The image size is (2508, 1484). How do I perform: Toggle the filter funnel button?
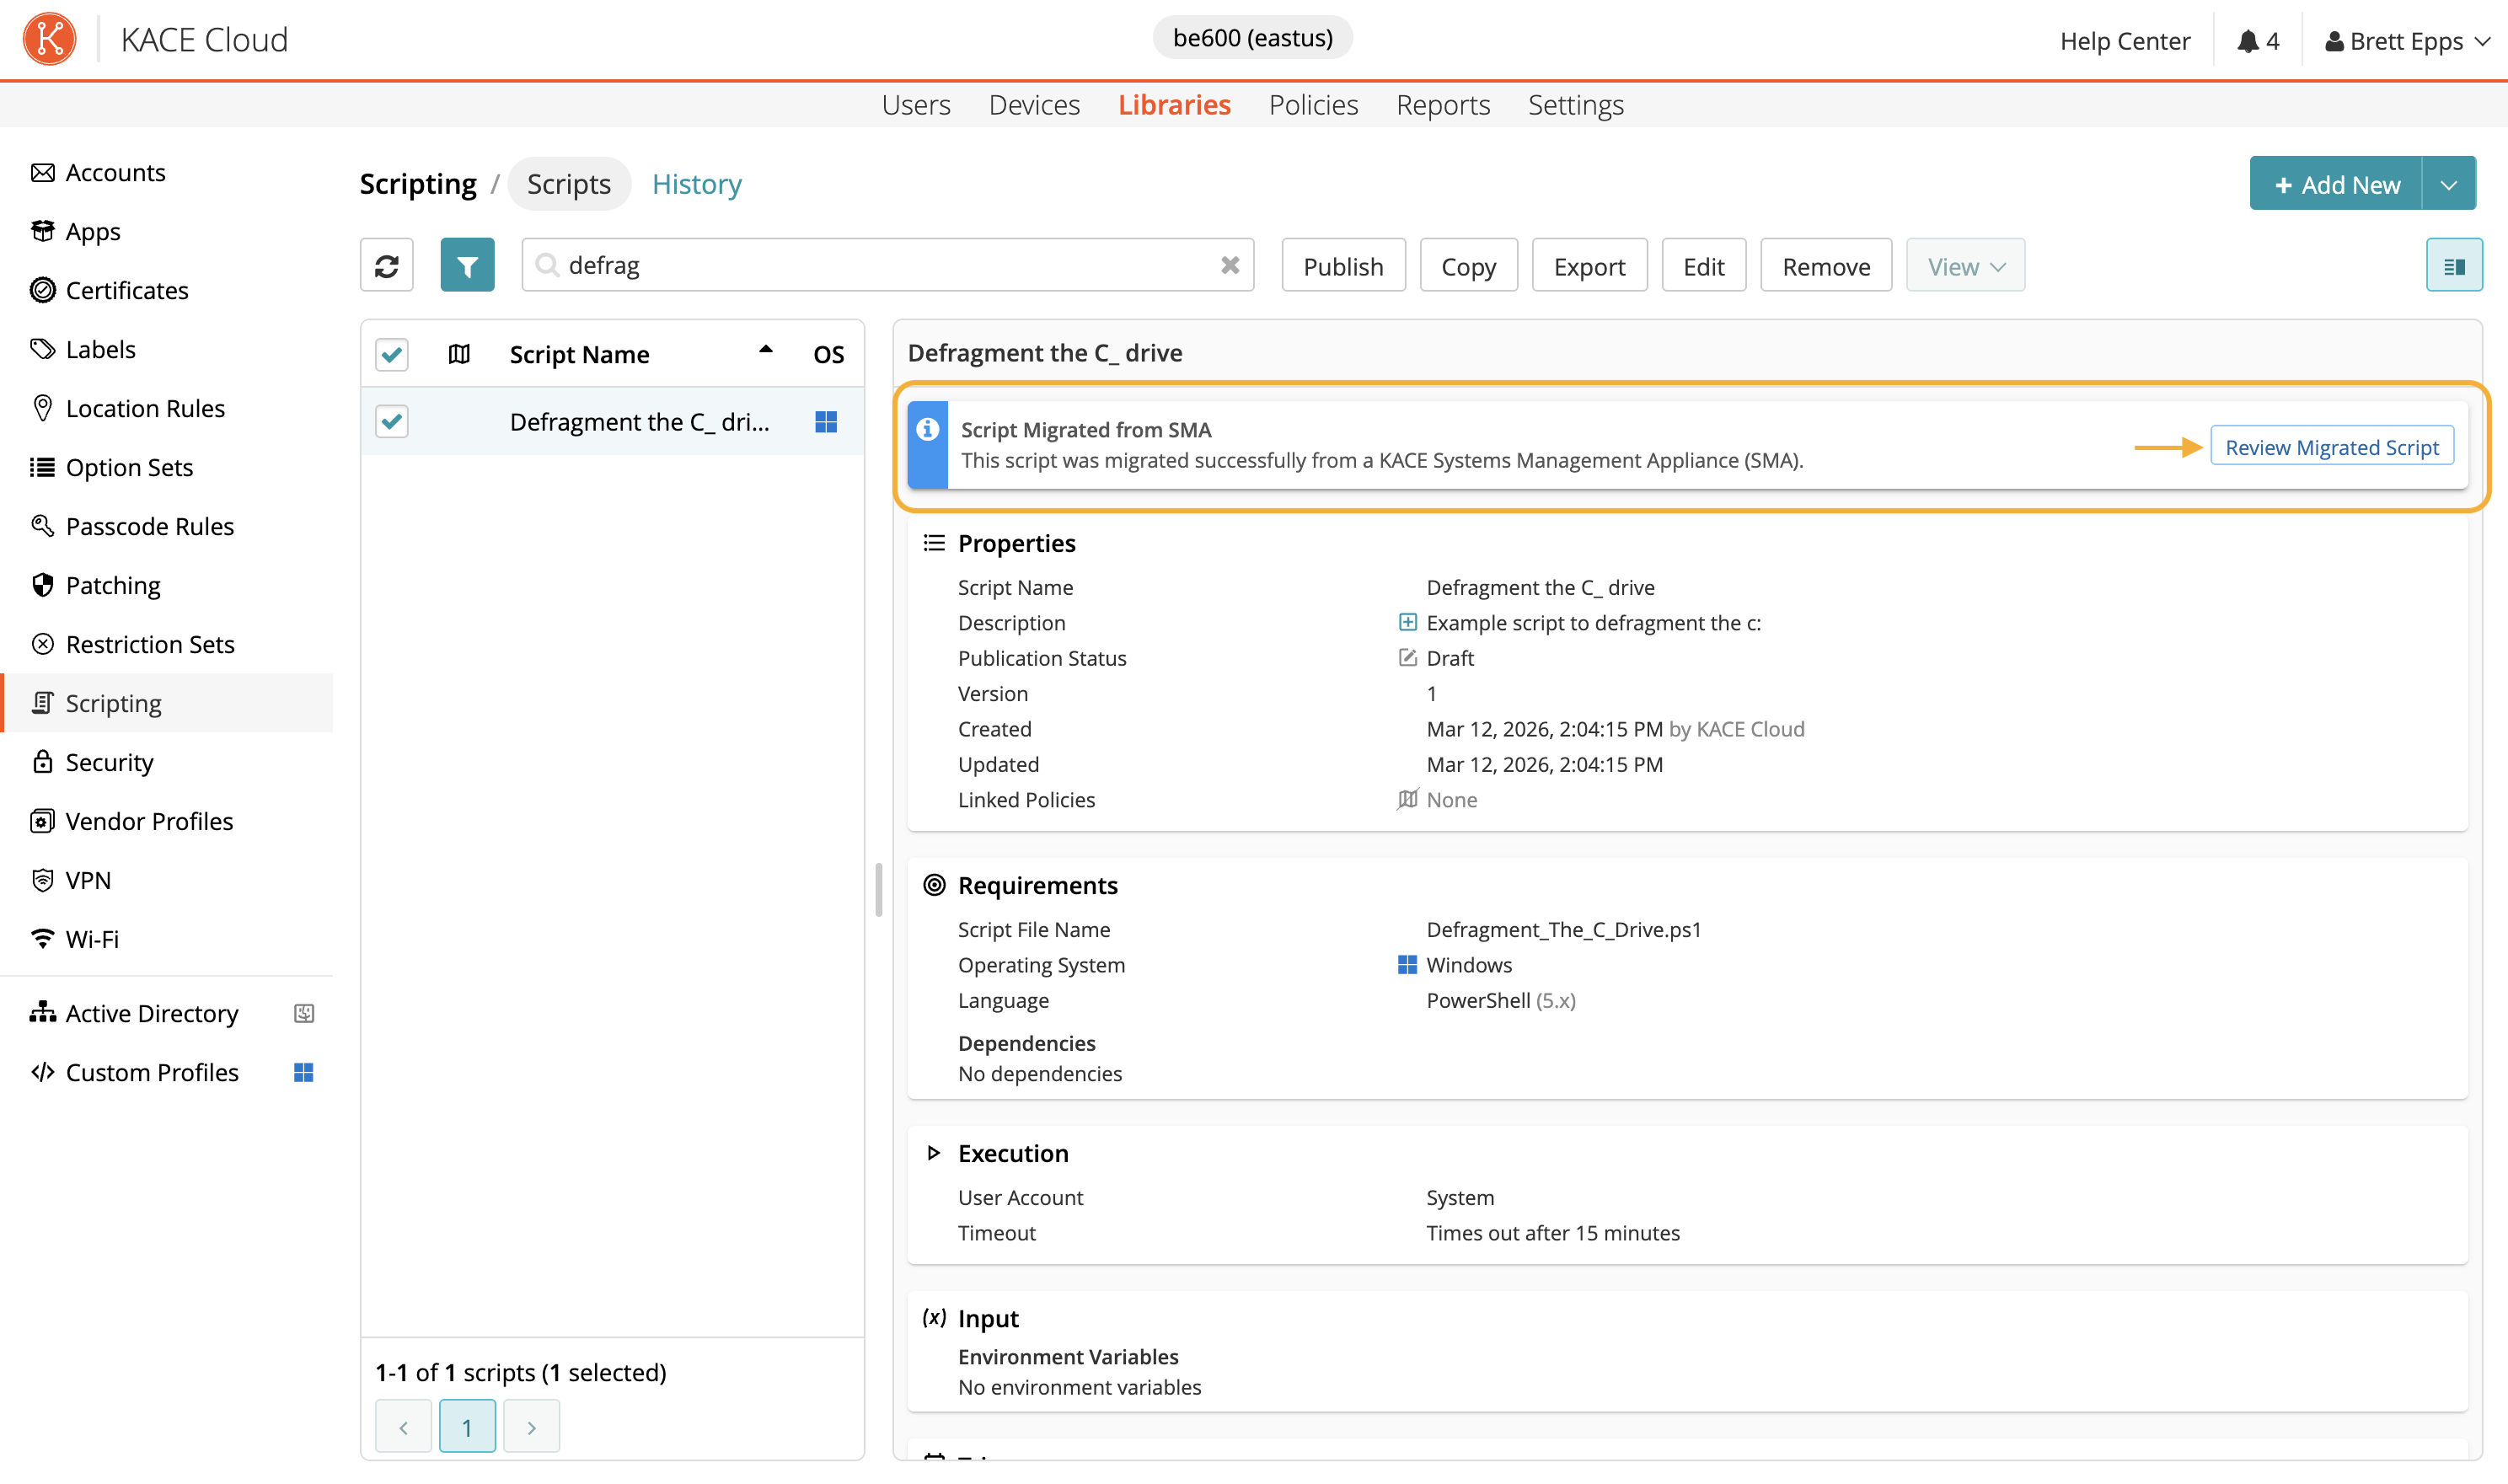coord(467,265)
